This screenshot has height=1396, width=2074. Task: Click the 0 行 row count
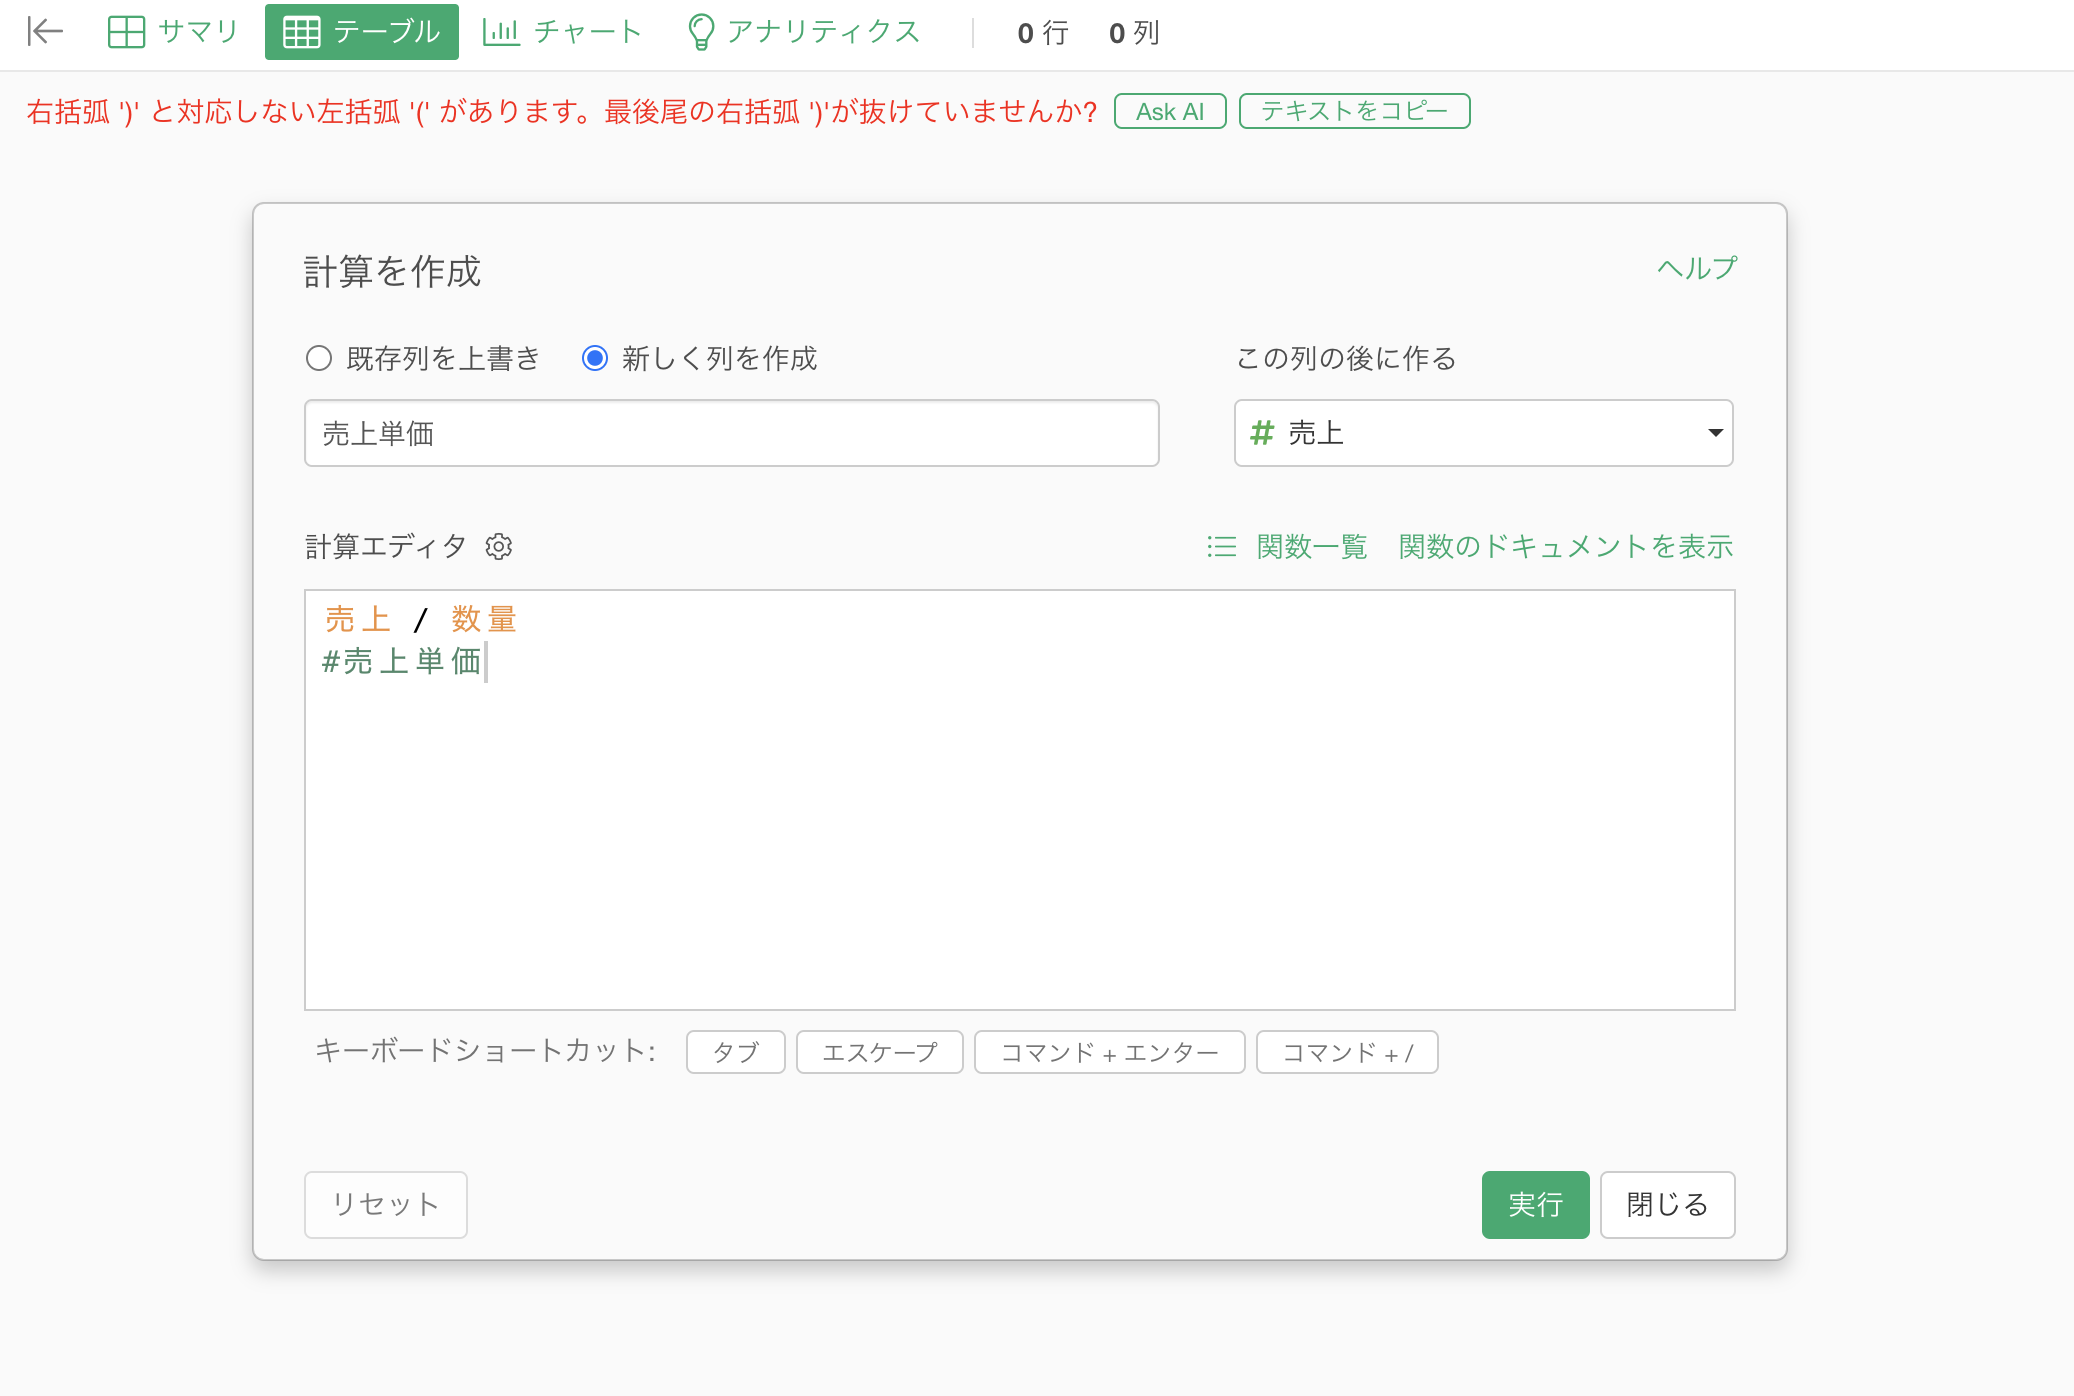(x=1043, y=33)
